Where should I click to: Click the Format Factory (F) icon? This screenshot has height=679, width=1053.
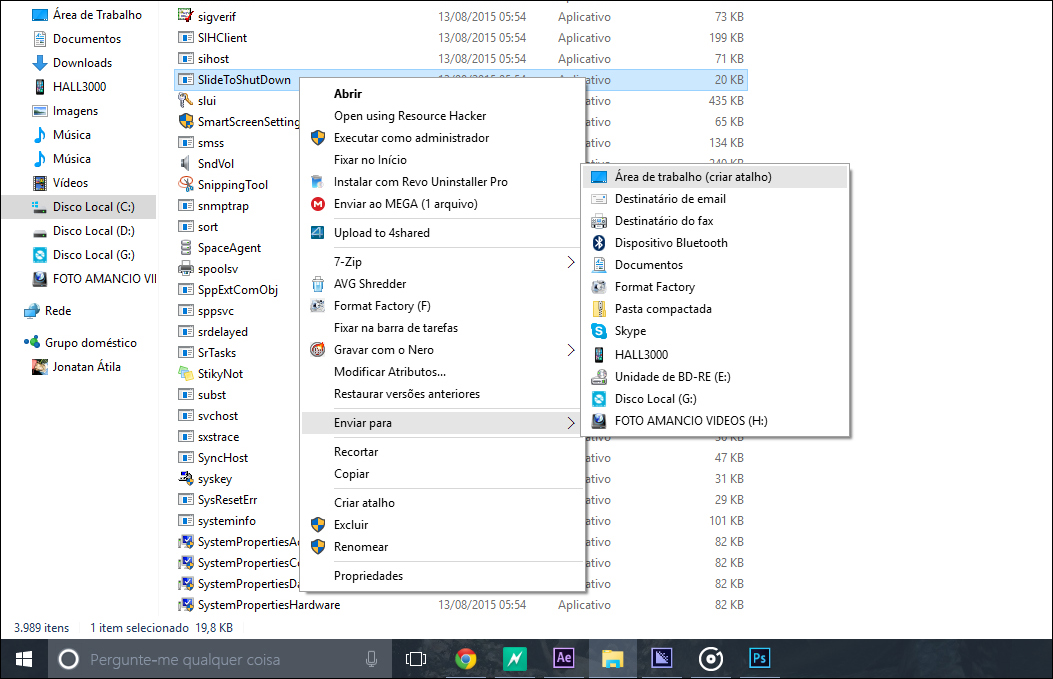(318, 306)
